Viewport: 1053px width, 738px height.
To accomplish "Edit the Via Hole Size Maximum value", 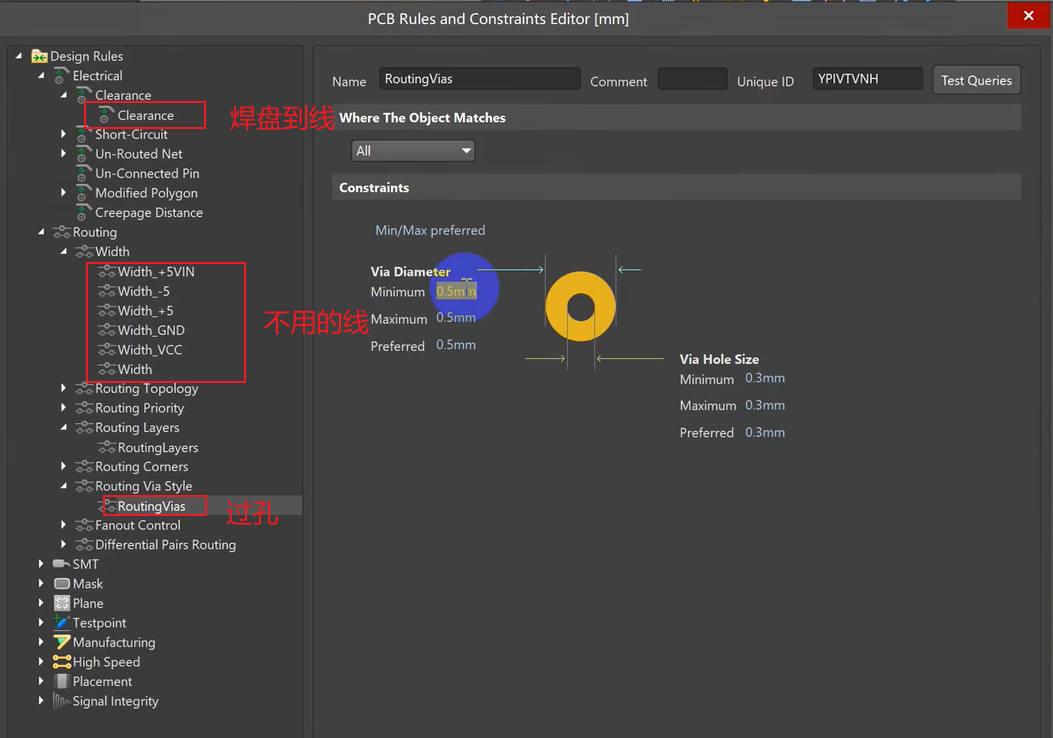I will coord(765,406).
